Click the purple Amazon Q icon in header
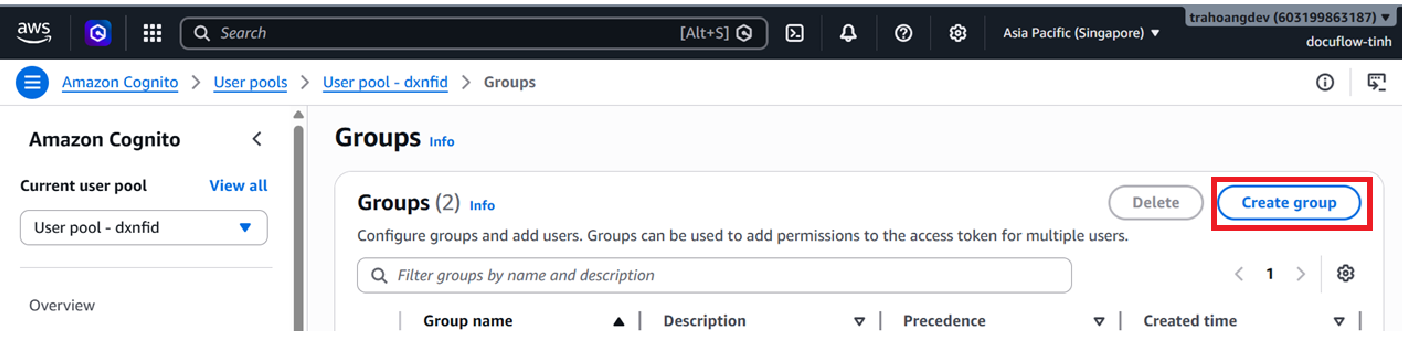The height and width of the screenshot is (363, 1402). [x=98, y=33]
